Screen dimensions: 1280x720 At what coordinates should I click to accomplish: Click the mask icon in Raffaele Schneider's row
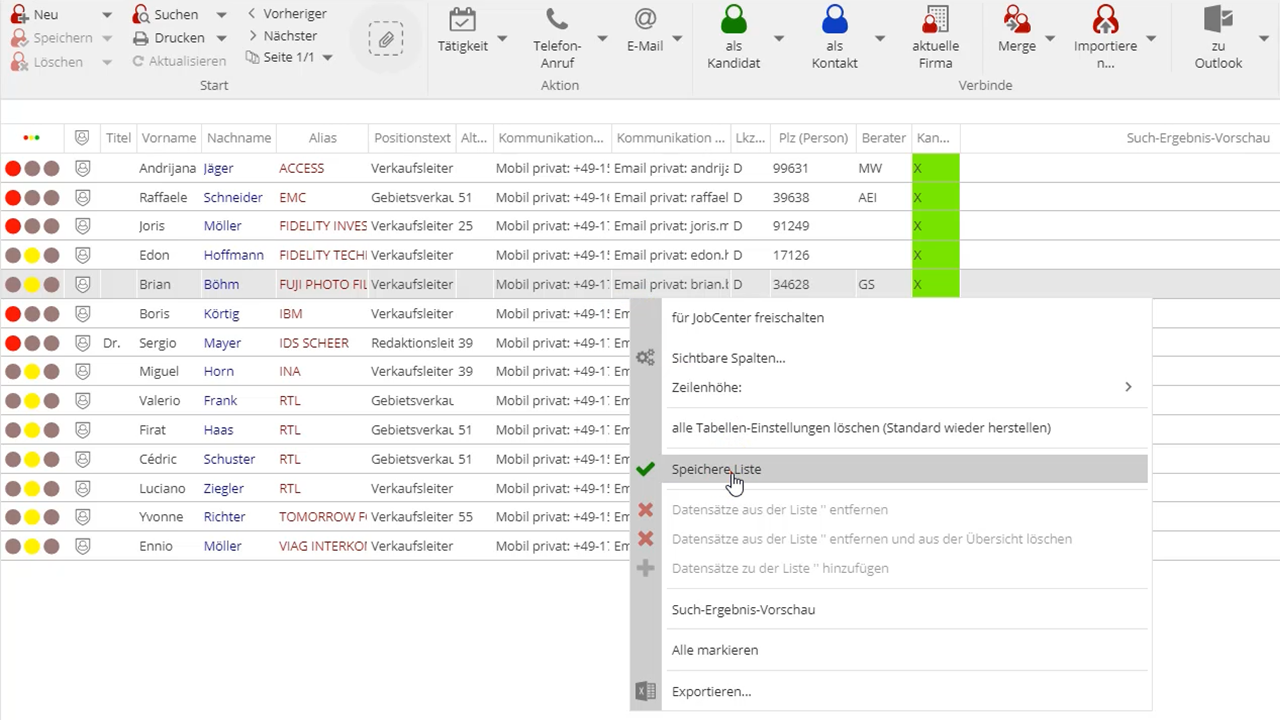(83, 197)
